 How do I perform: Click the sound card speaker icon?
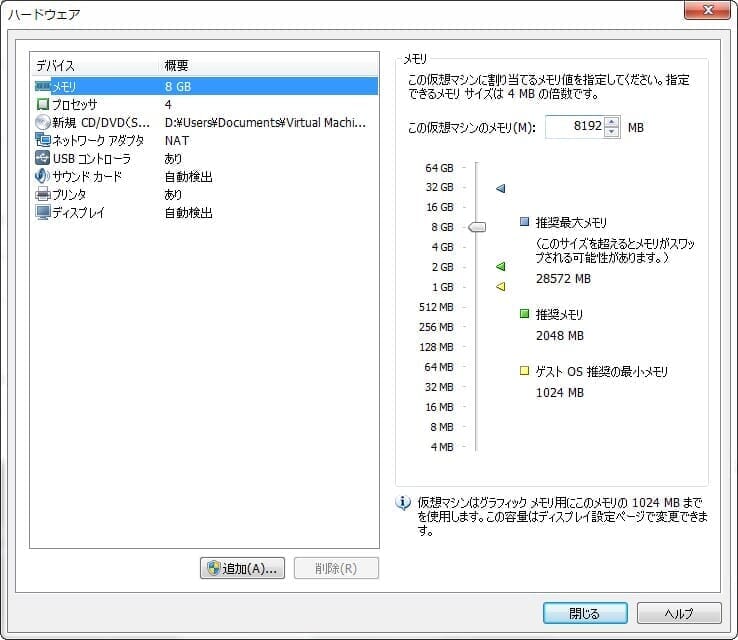42,177
